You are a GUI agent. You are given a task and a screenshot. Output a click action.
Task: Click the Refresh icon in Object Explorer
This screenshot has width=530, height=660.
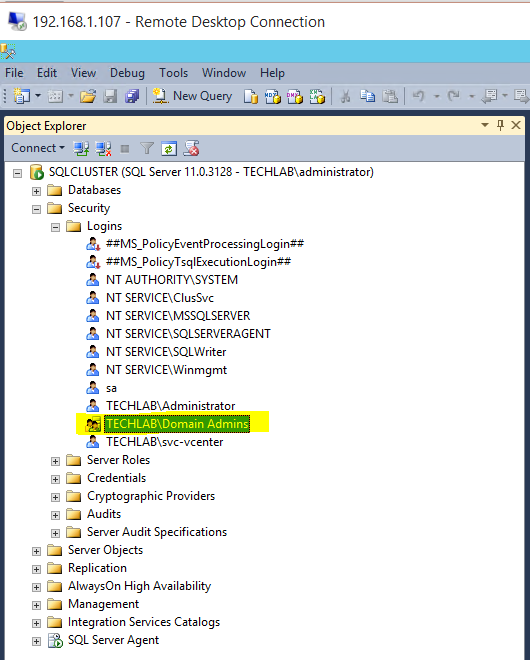[x=169, y=148]
